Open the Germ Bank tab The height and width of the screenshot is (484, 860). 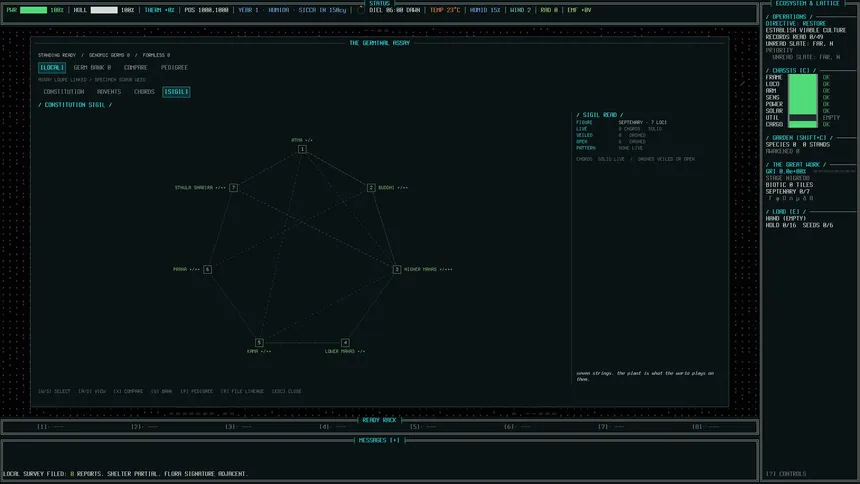pyautogui.click(x=92, y=67)
